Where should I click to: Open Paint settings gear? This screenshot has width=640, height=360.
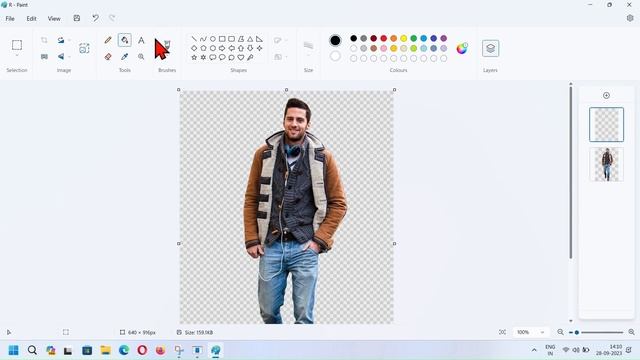[x=630, y=18]
